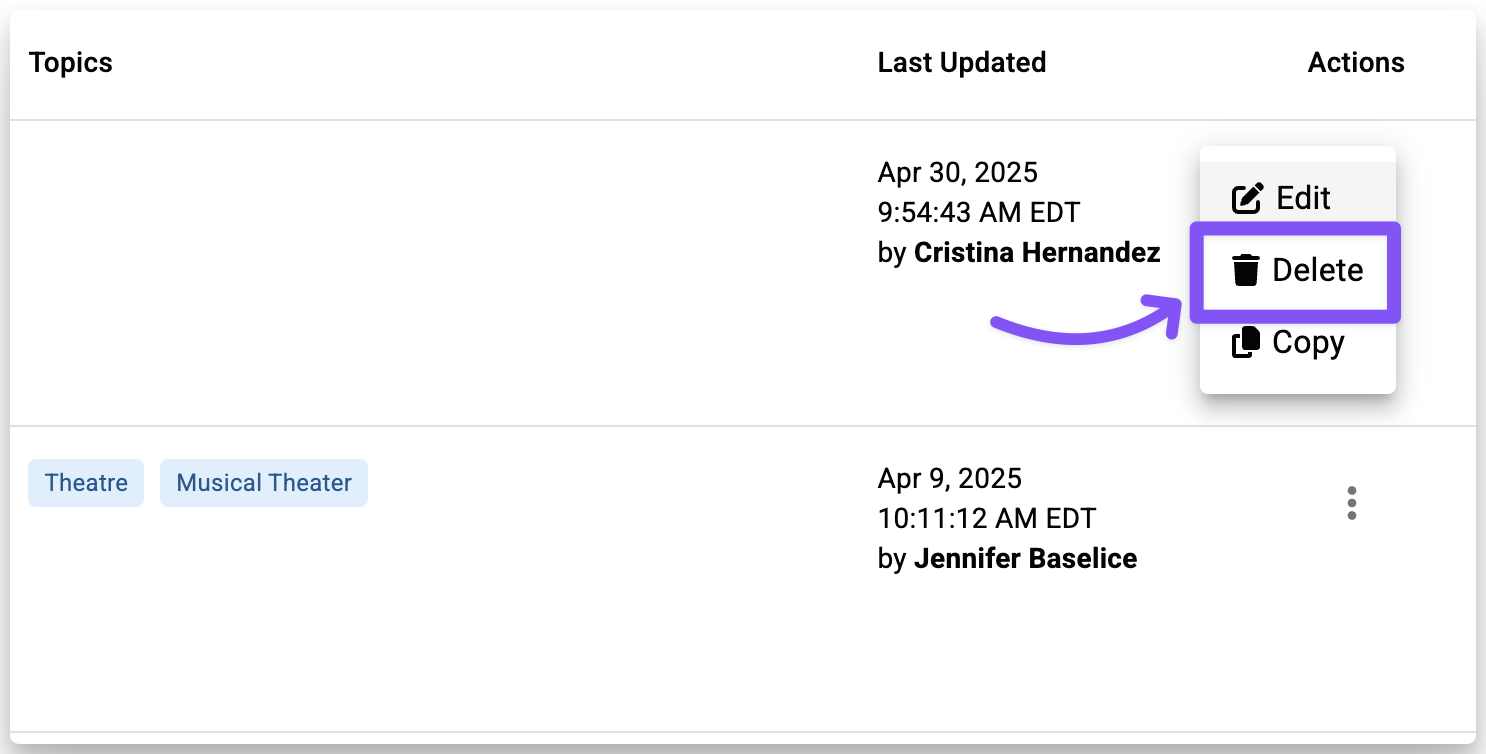Viewport: 1486px width, 754px height.
Task: Open the three-dot actions menu for Jennifer's row
Action: click(1351, 503)
